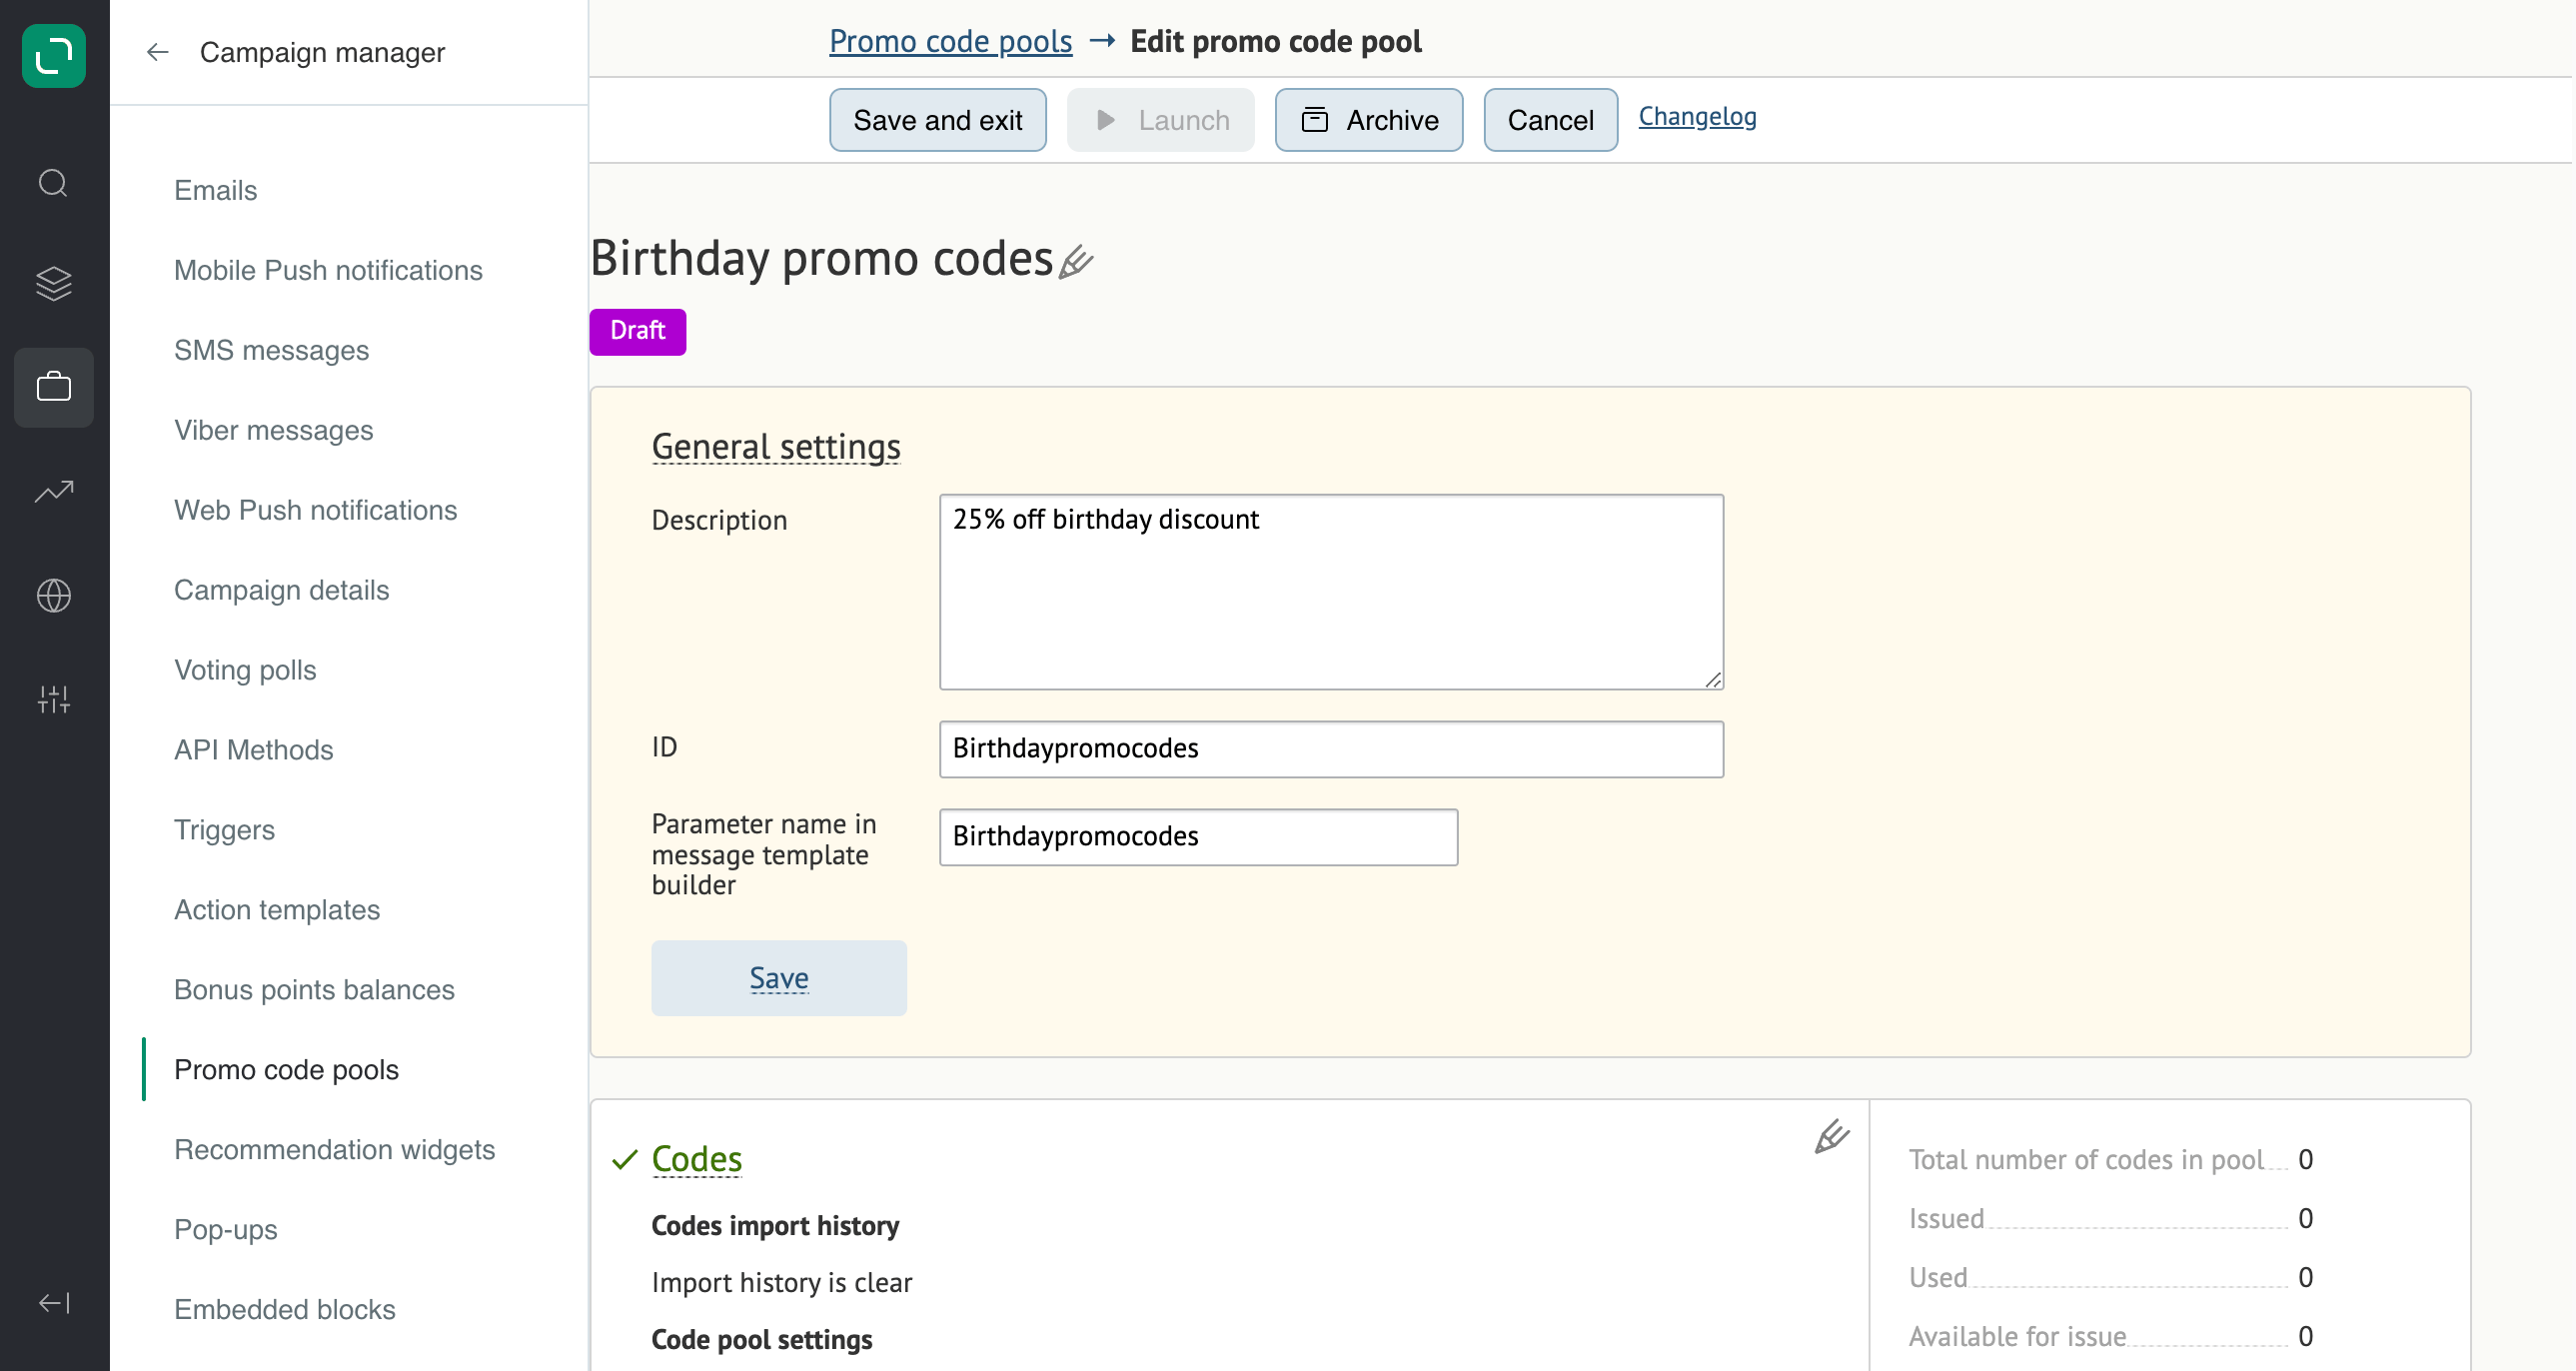Screen dimensions: 2576x1371
Task: Open Emails in the campaign menu
Action: coord(215,190)
